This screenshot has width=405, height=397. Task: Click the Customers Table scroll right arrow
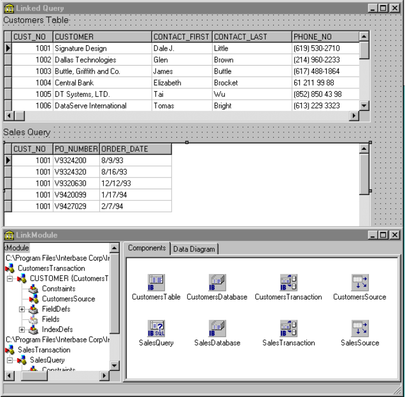tap(355, 116)
